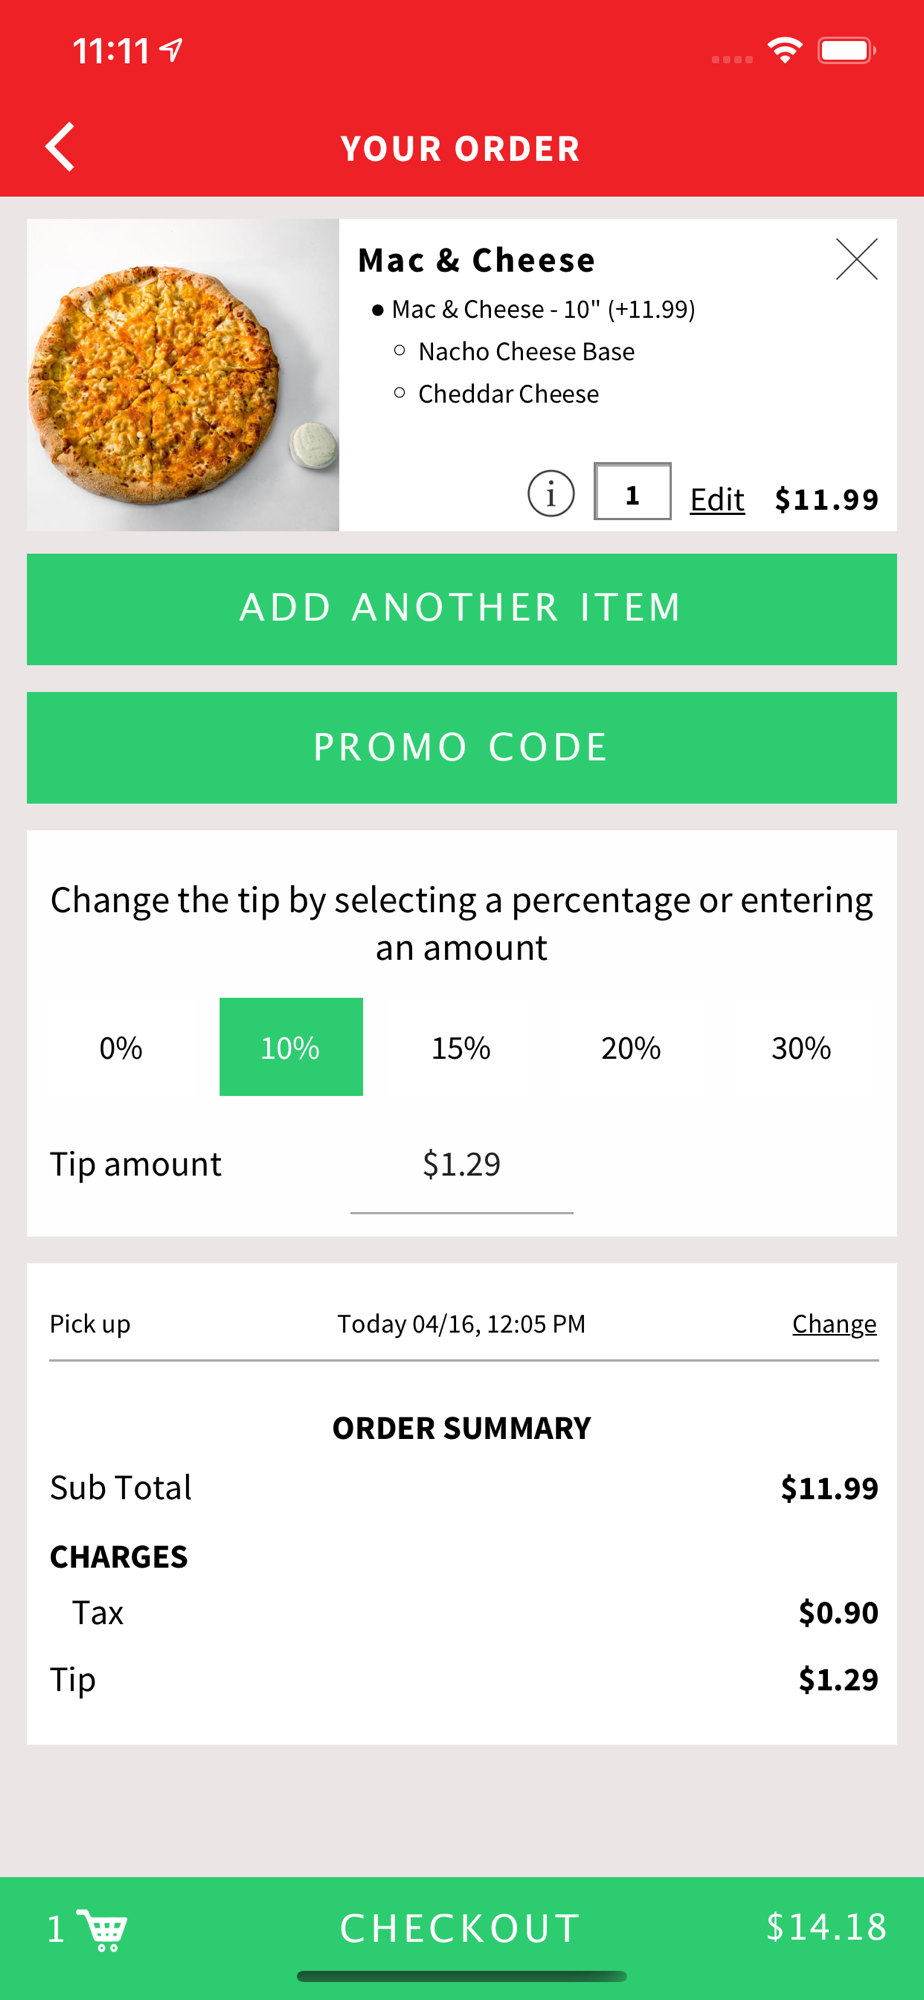Remove Mac & Cheese with X icon
The width and height of the screenshot is (924, 2000).
pos(856,260)
